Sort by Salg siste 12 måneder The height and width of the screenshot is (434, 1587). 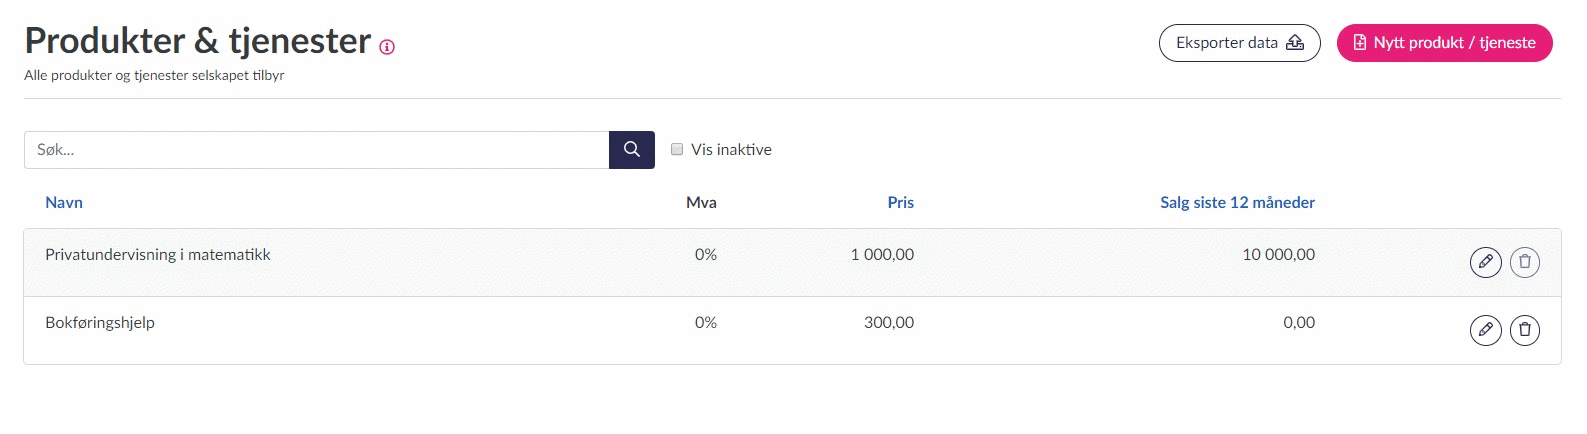click(1237, 202)
